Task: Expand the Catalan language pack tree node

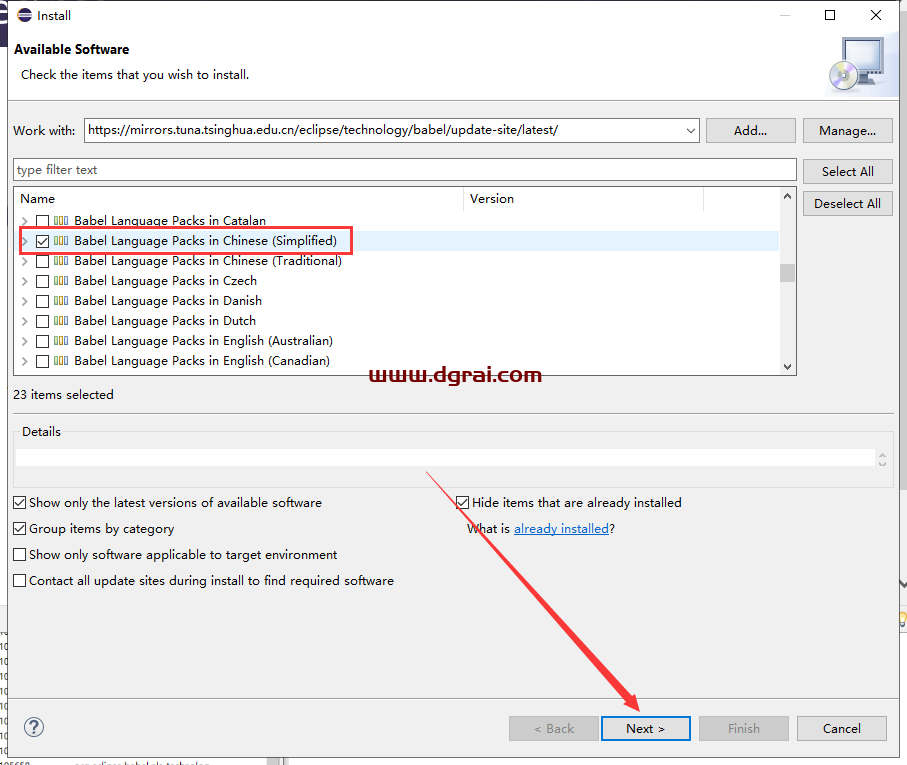Action: point(24,221)
